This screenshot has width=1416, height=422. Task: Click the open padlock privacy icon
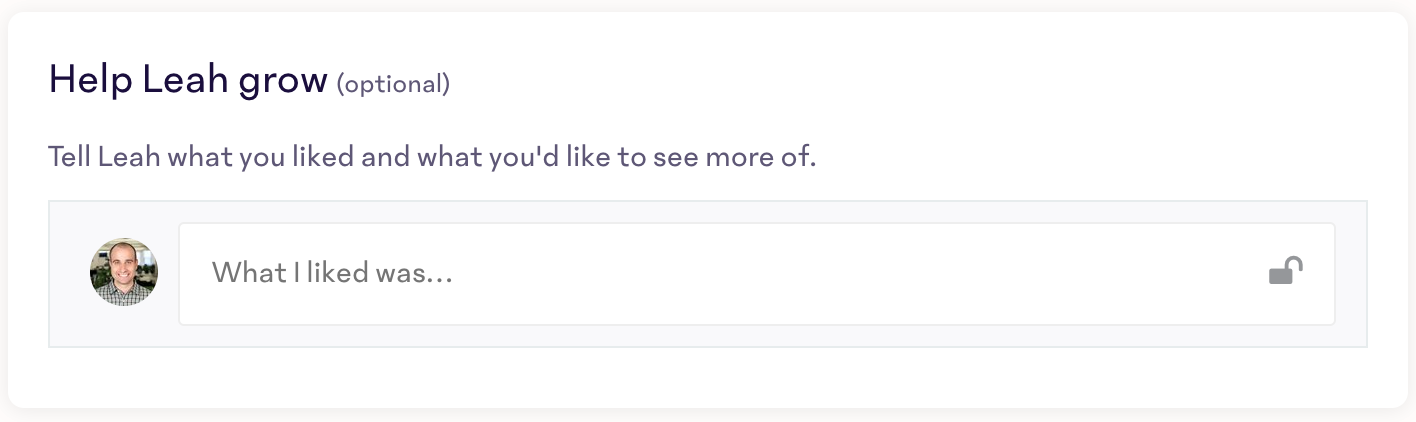(x=1286, y=271)
